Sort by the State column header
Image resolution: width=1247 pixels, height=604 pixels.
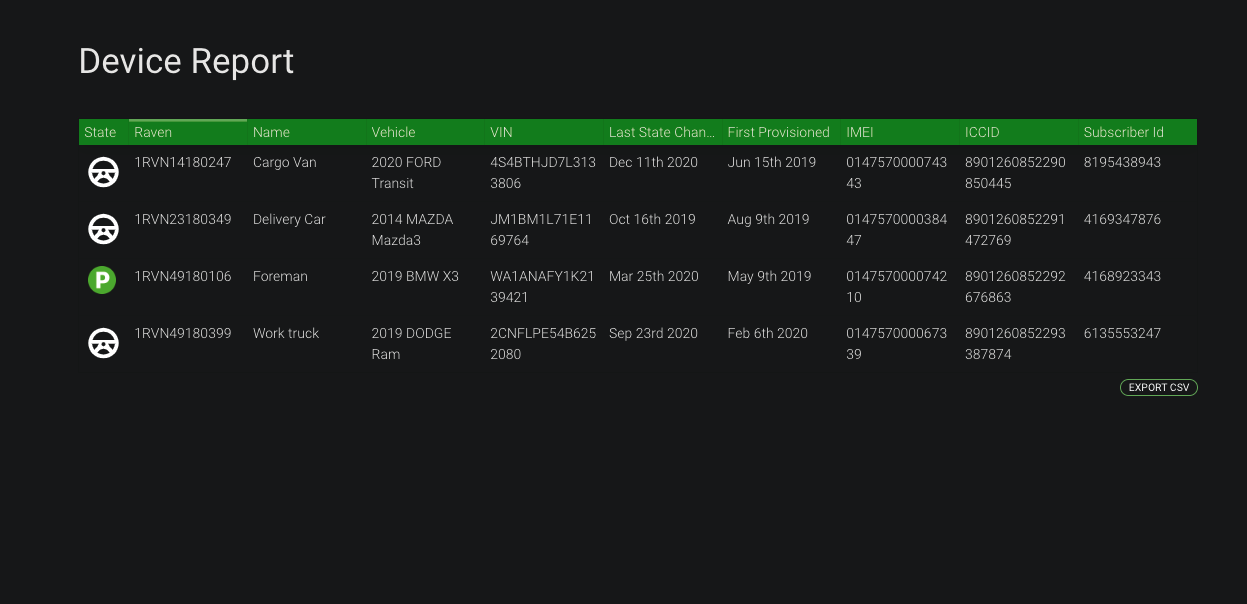tap(100, 132)
